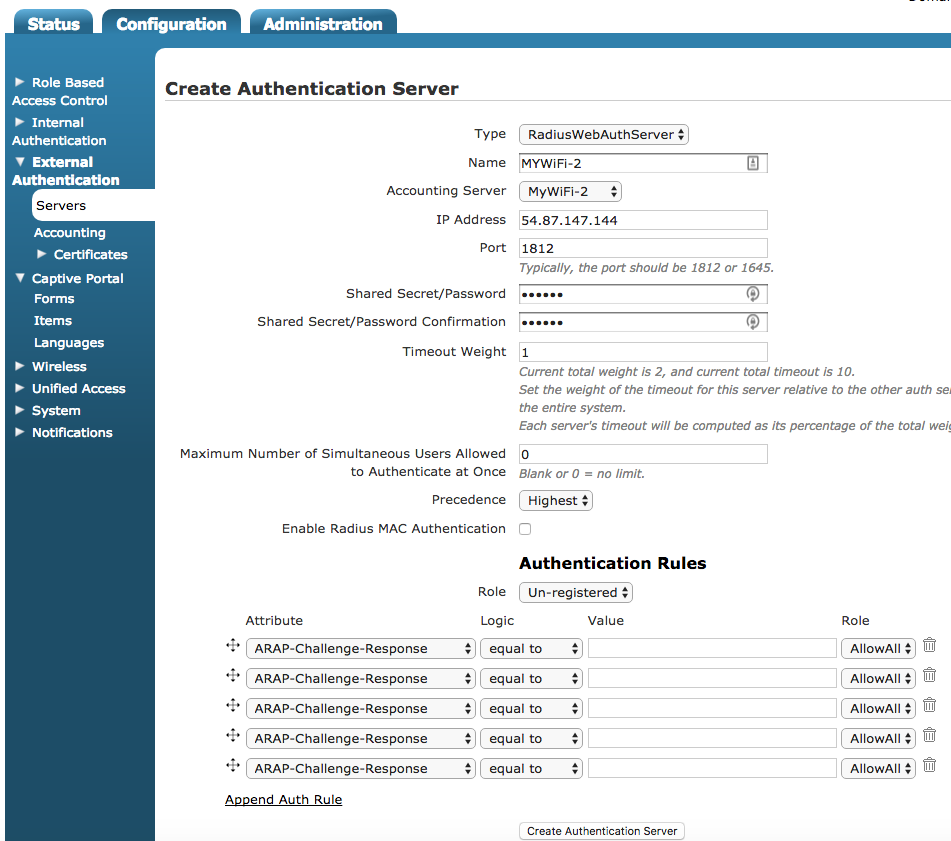Click the Append Auth Rule link

(283, 800)
